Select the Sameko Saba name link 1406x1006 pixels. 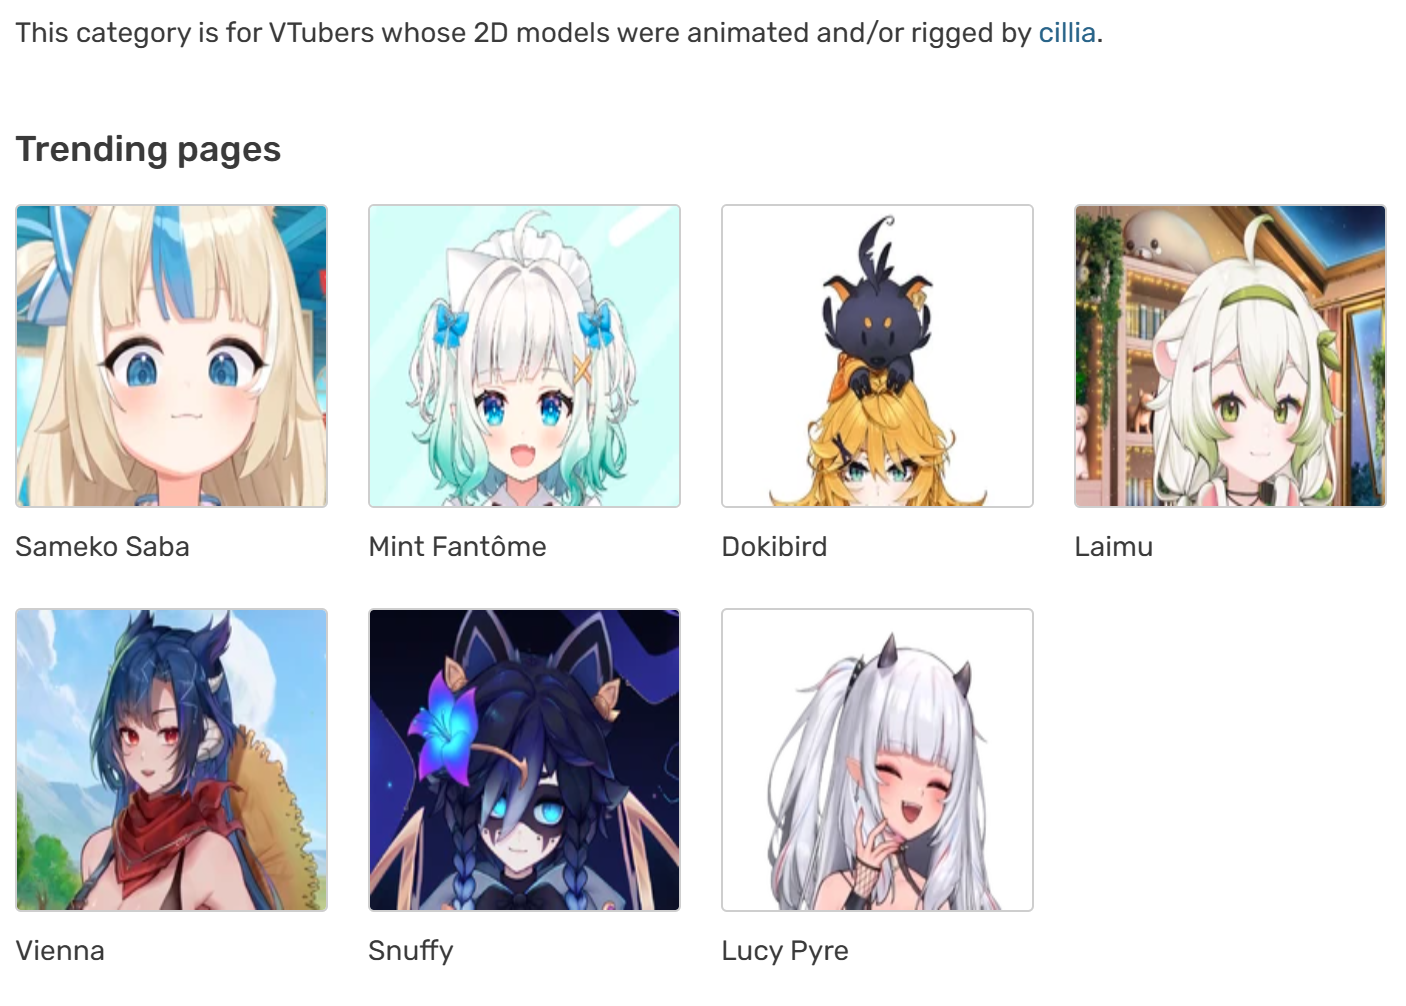(102, 547)
